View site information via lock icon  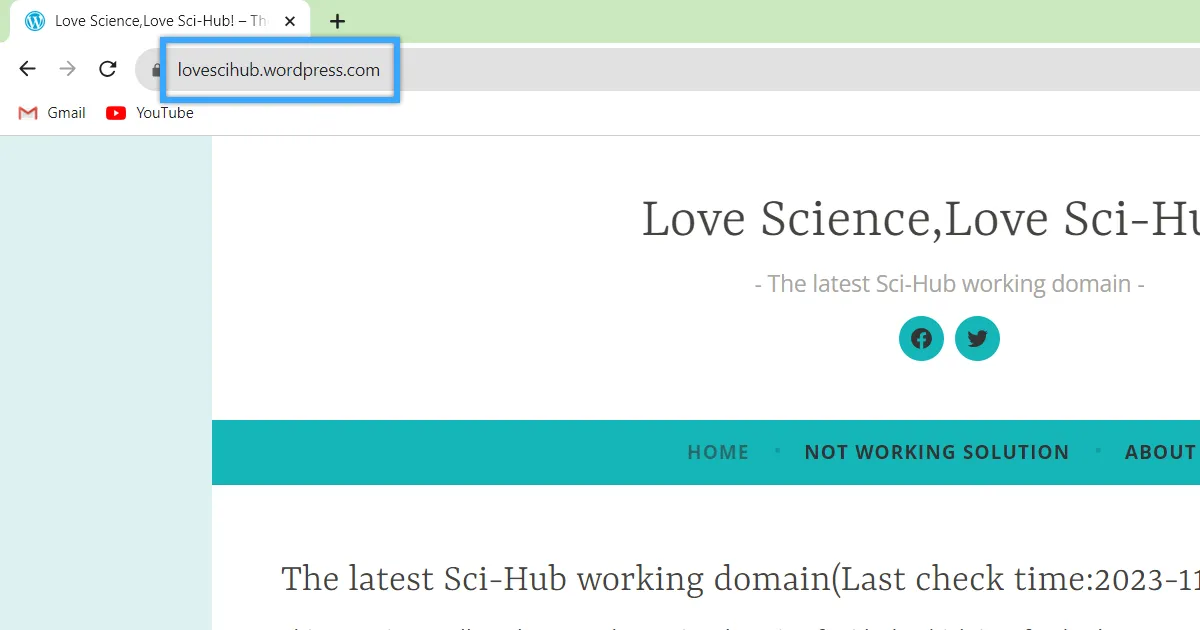point(155,70)
